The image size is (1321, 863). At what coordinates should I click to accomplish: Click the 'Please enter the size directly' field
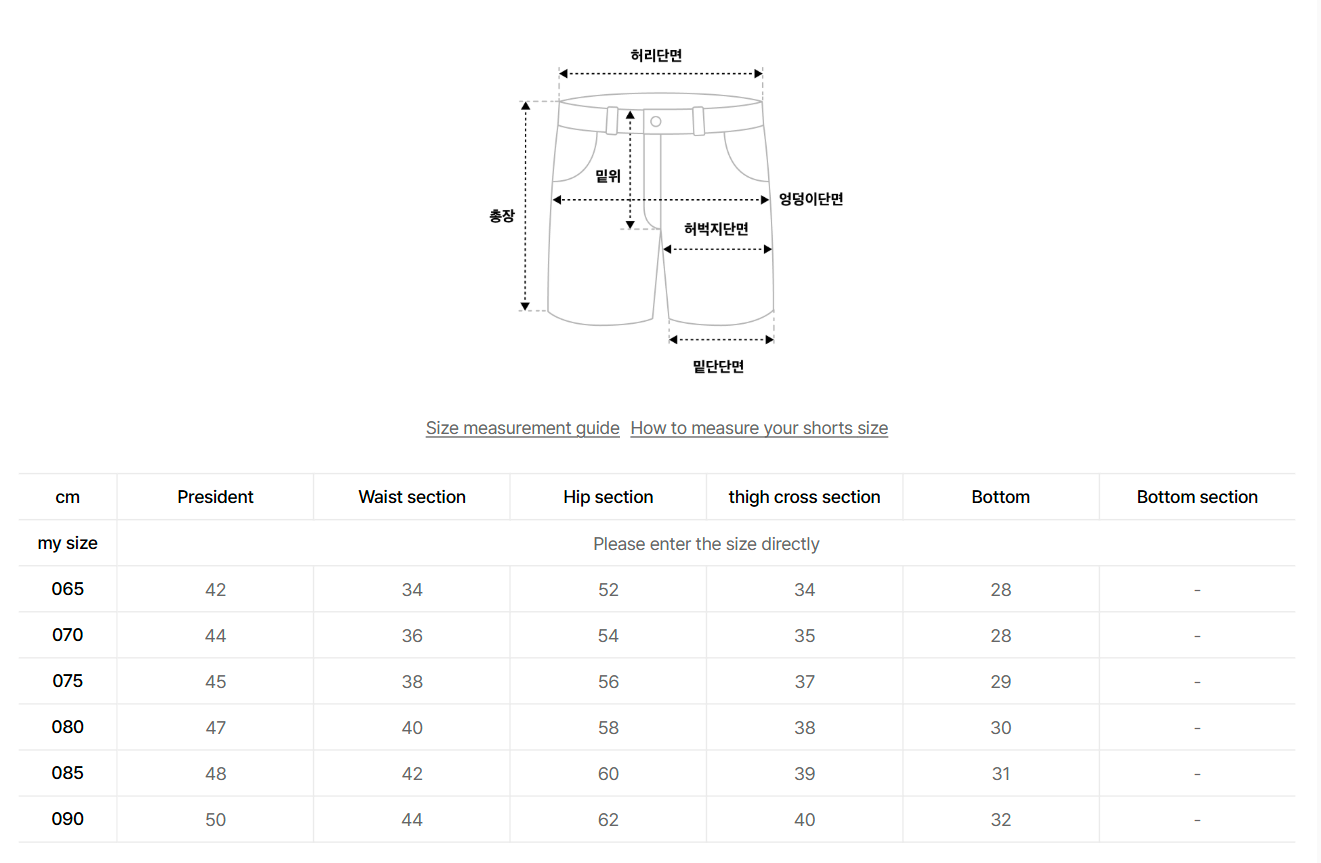pyautogui.click(x=706, y=544)
